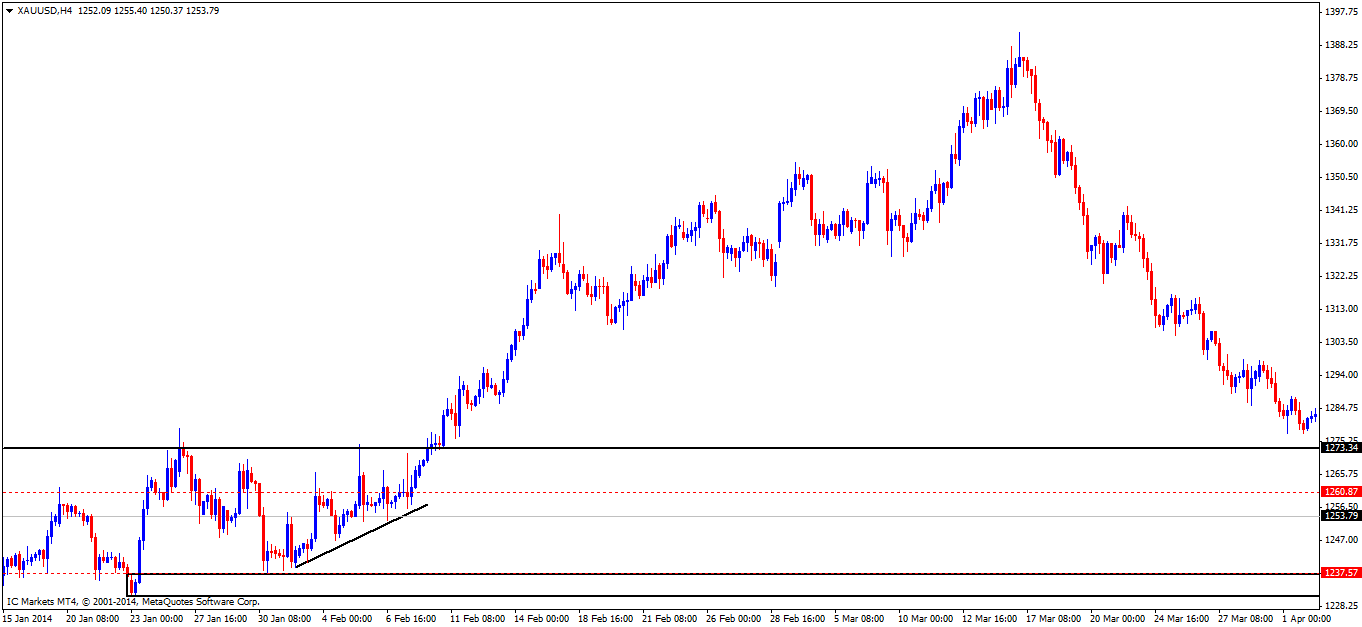Image resolution: width=1362 pixels, height=627 pixels.
Task: Click the 20 Jan 08:00 time label
Action: point(92,619)
